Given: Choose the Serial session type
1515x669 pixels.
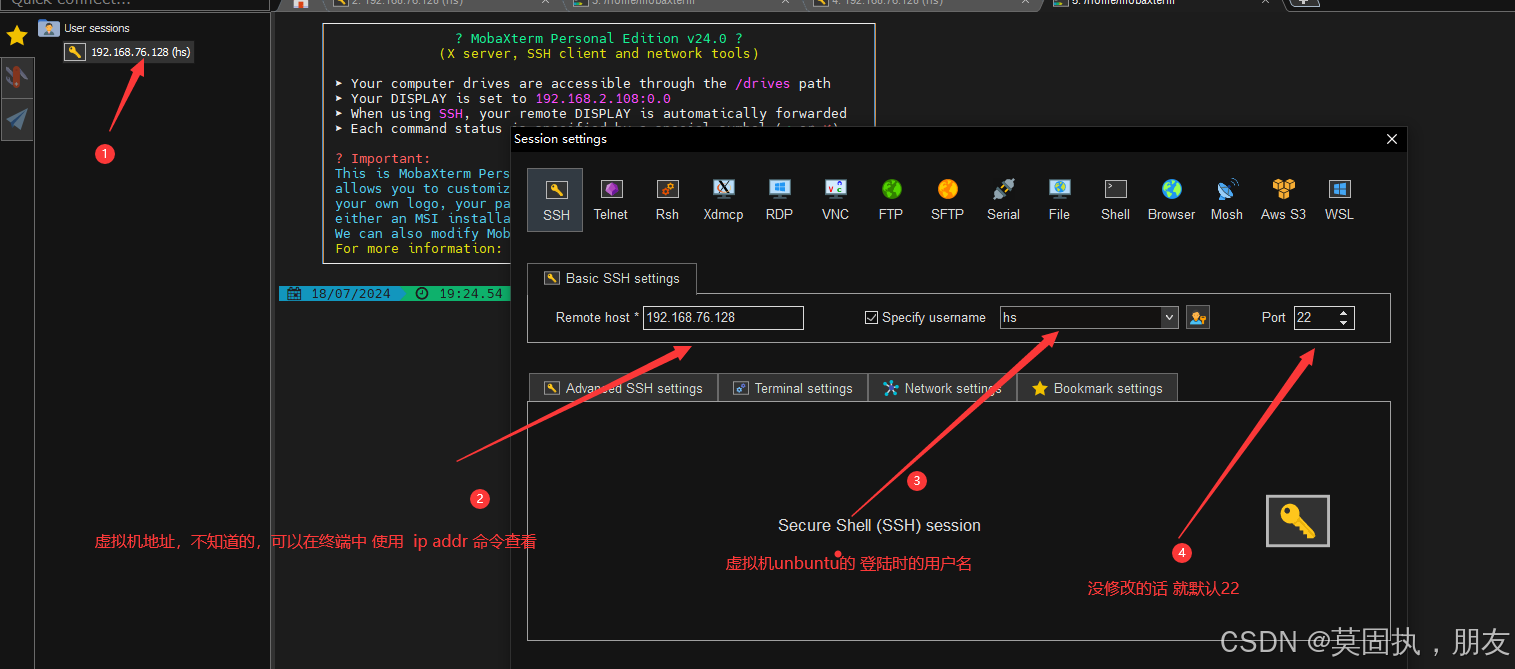Looking at the screenshot, I should coord(1003,200).
